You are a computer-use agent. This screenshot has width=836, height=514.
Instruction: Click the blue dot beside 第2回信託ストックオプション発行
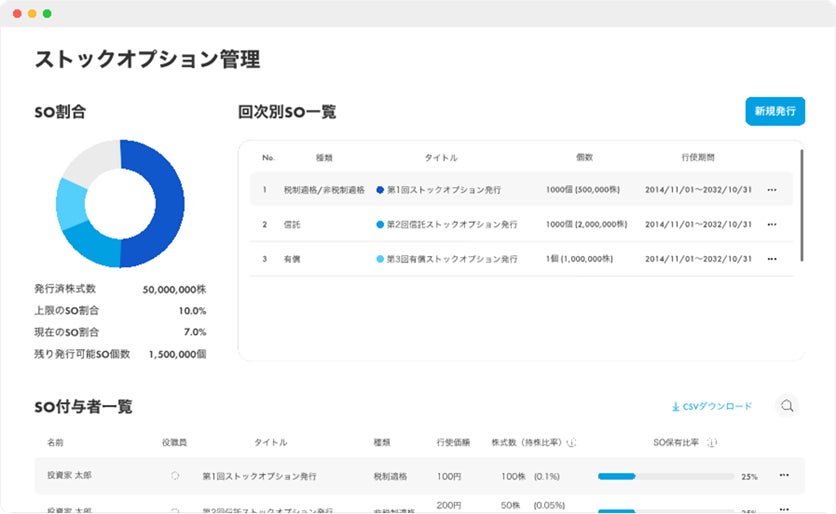tap(380, 224)
